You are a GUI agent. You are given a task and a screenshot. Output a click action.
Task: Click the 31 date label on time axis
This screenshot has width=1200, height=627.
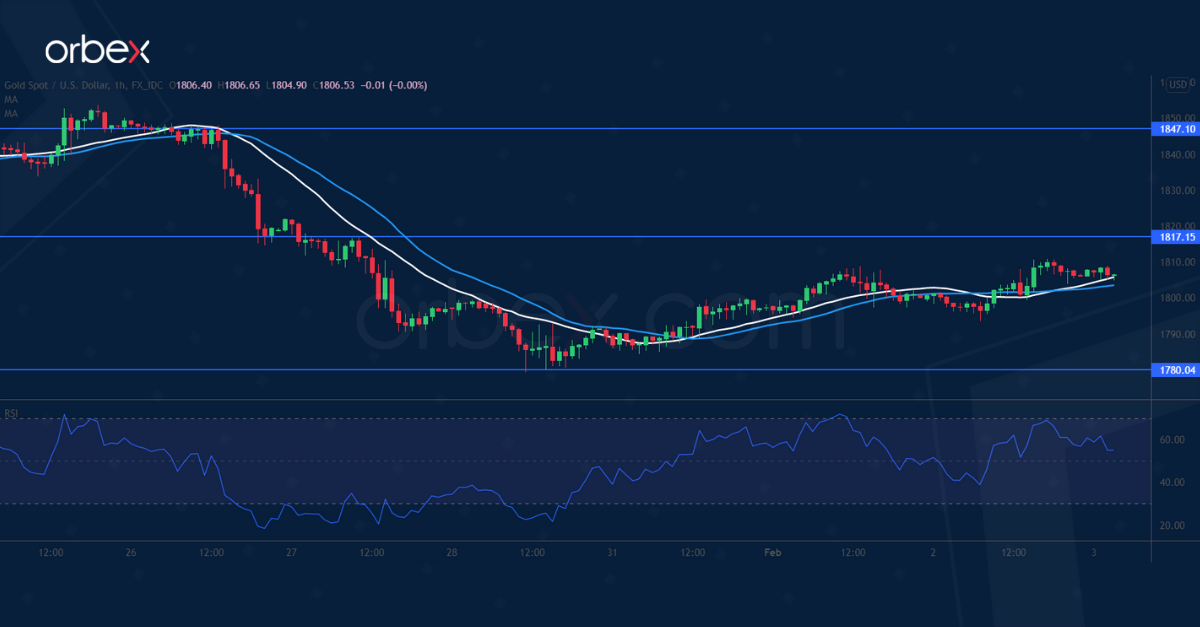(611, 552)
